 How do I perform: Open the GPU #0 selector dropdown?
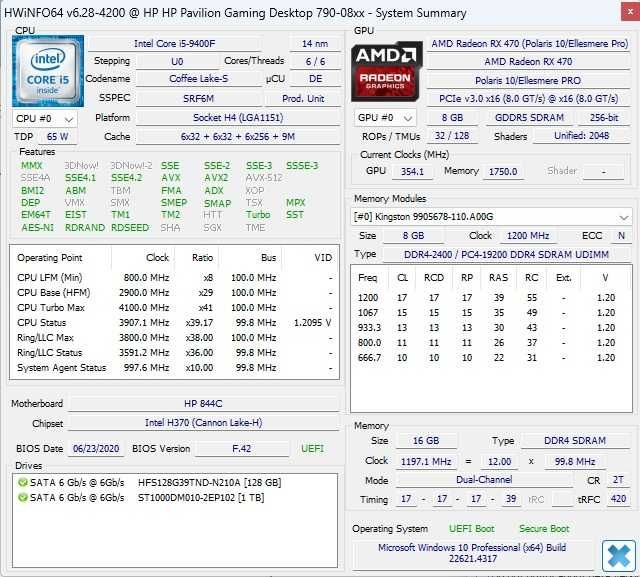click(385, 118)
